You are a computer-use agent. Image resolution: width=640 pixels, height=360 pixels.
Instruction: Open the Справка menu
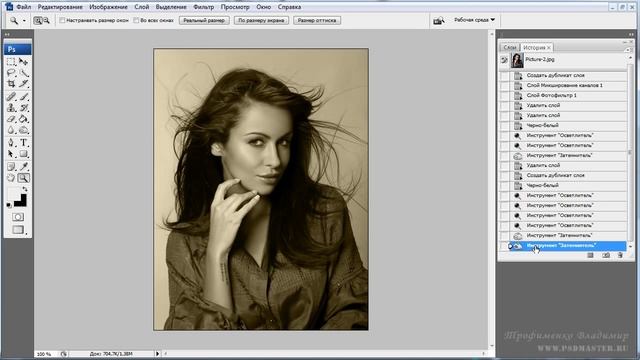click(289, 7)
